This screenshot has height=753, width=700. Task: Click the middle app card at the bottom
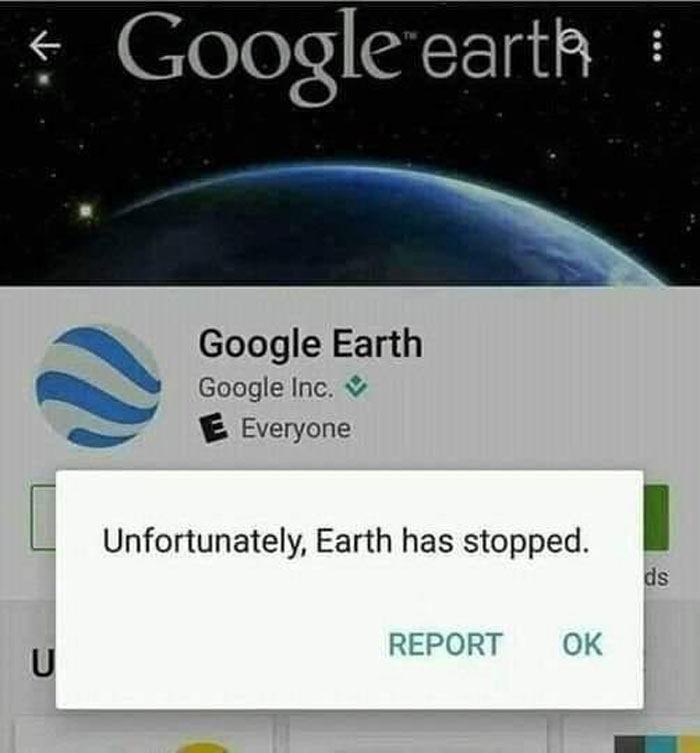(x=418, y=735)
